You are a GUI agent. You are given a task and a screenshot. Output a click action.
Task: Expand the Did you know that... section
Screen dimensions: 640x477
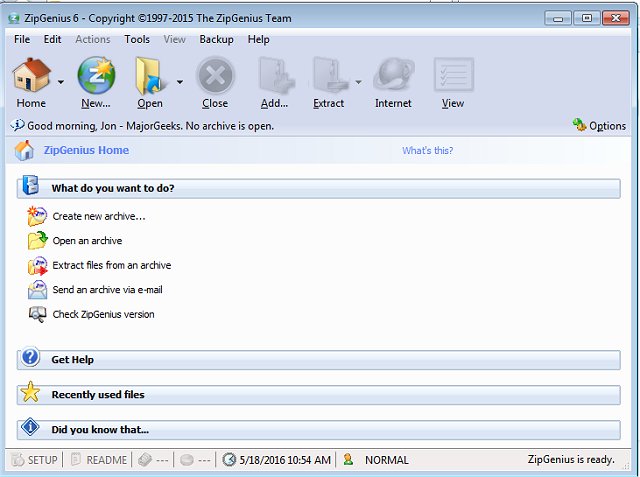[318, 430]
